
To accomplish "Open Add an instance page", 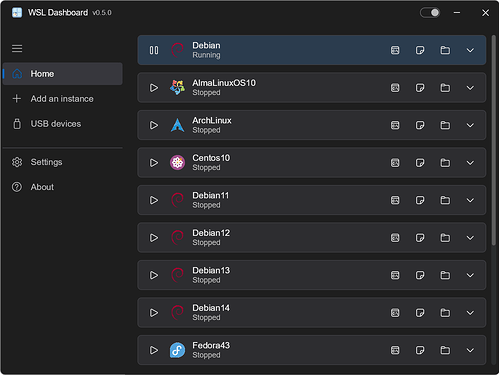I will (x=63, y=99).
